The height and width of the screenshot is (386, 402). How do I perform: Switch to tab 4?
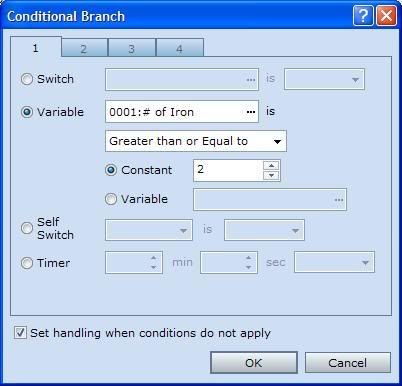pos(180,48)
